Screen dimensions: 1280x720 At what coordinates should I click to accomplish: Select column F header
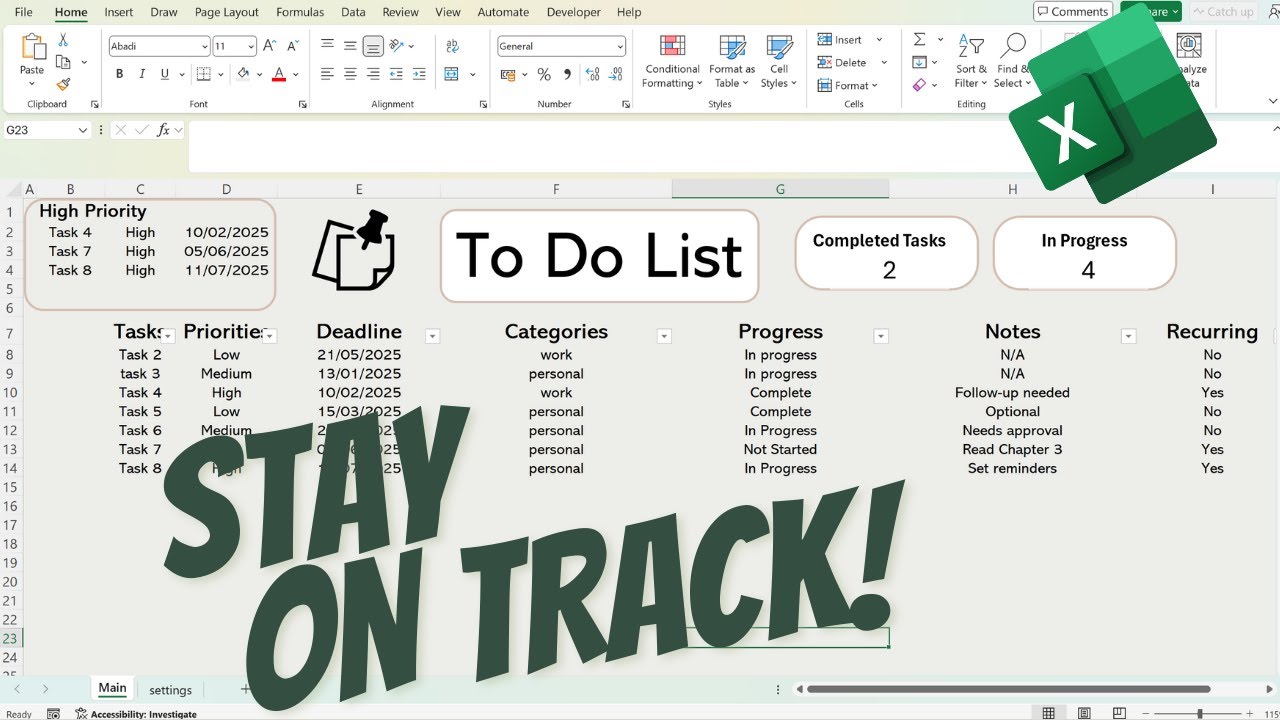tap(556, 189)
